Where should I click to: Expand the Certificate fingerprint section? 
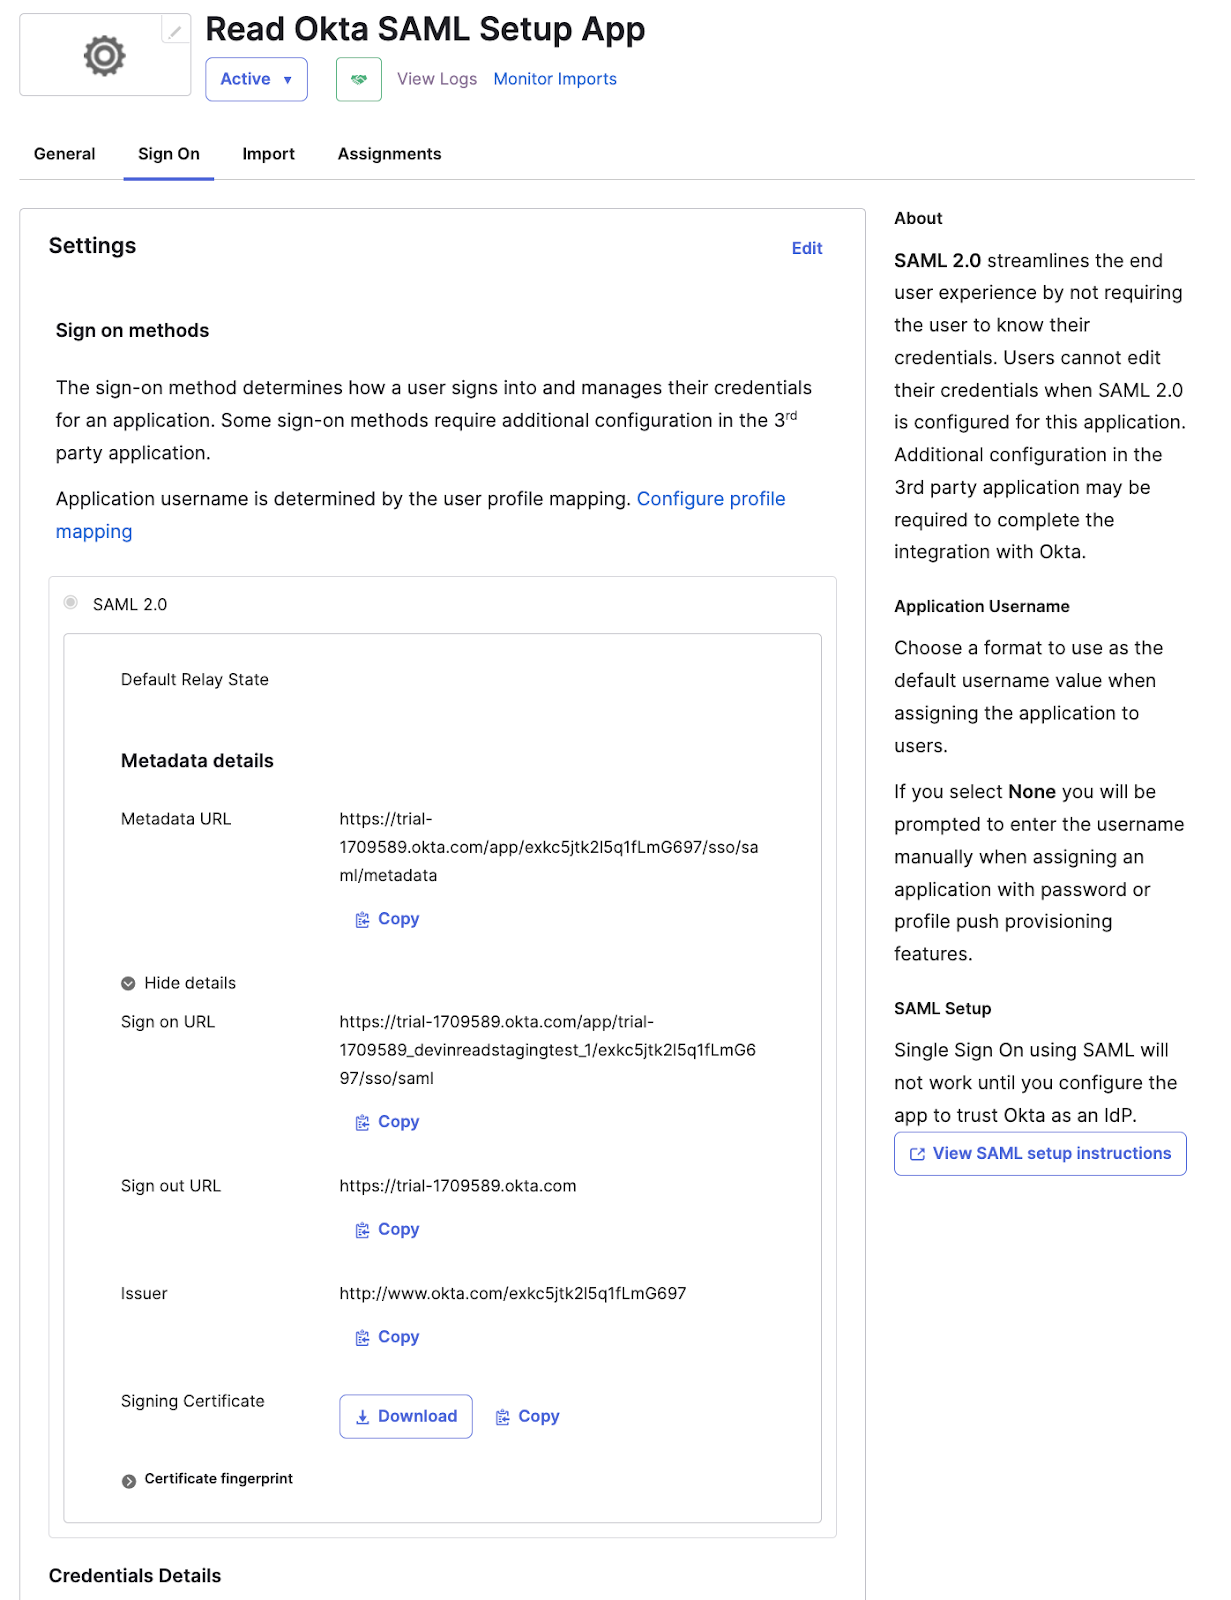129,1479
